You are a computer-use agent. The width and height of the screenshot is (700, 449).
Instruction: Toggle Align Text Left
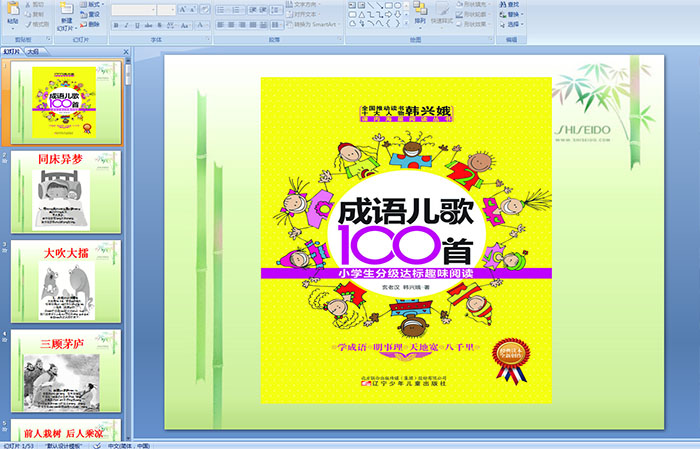221,25
